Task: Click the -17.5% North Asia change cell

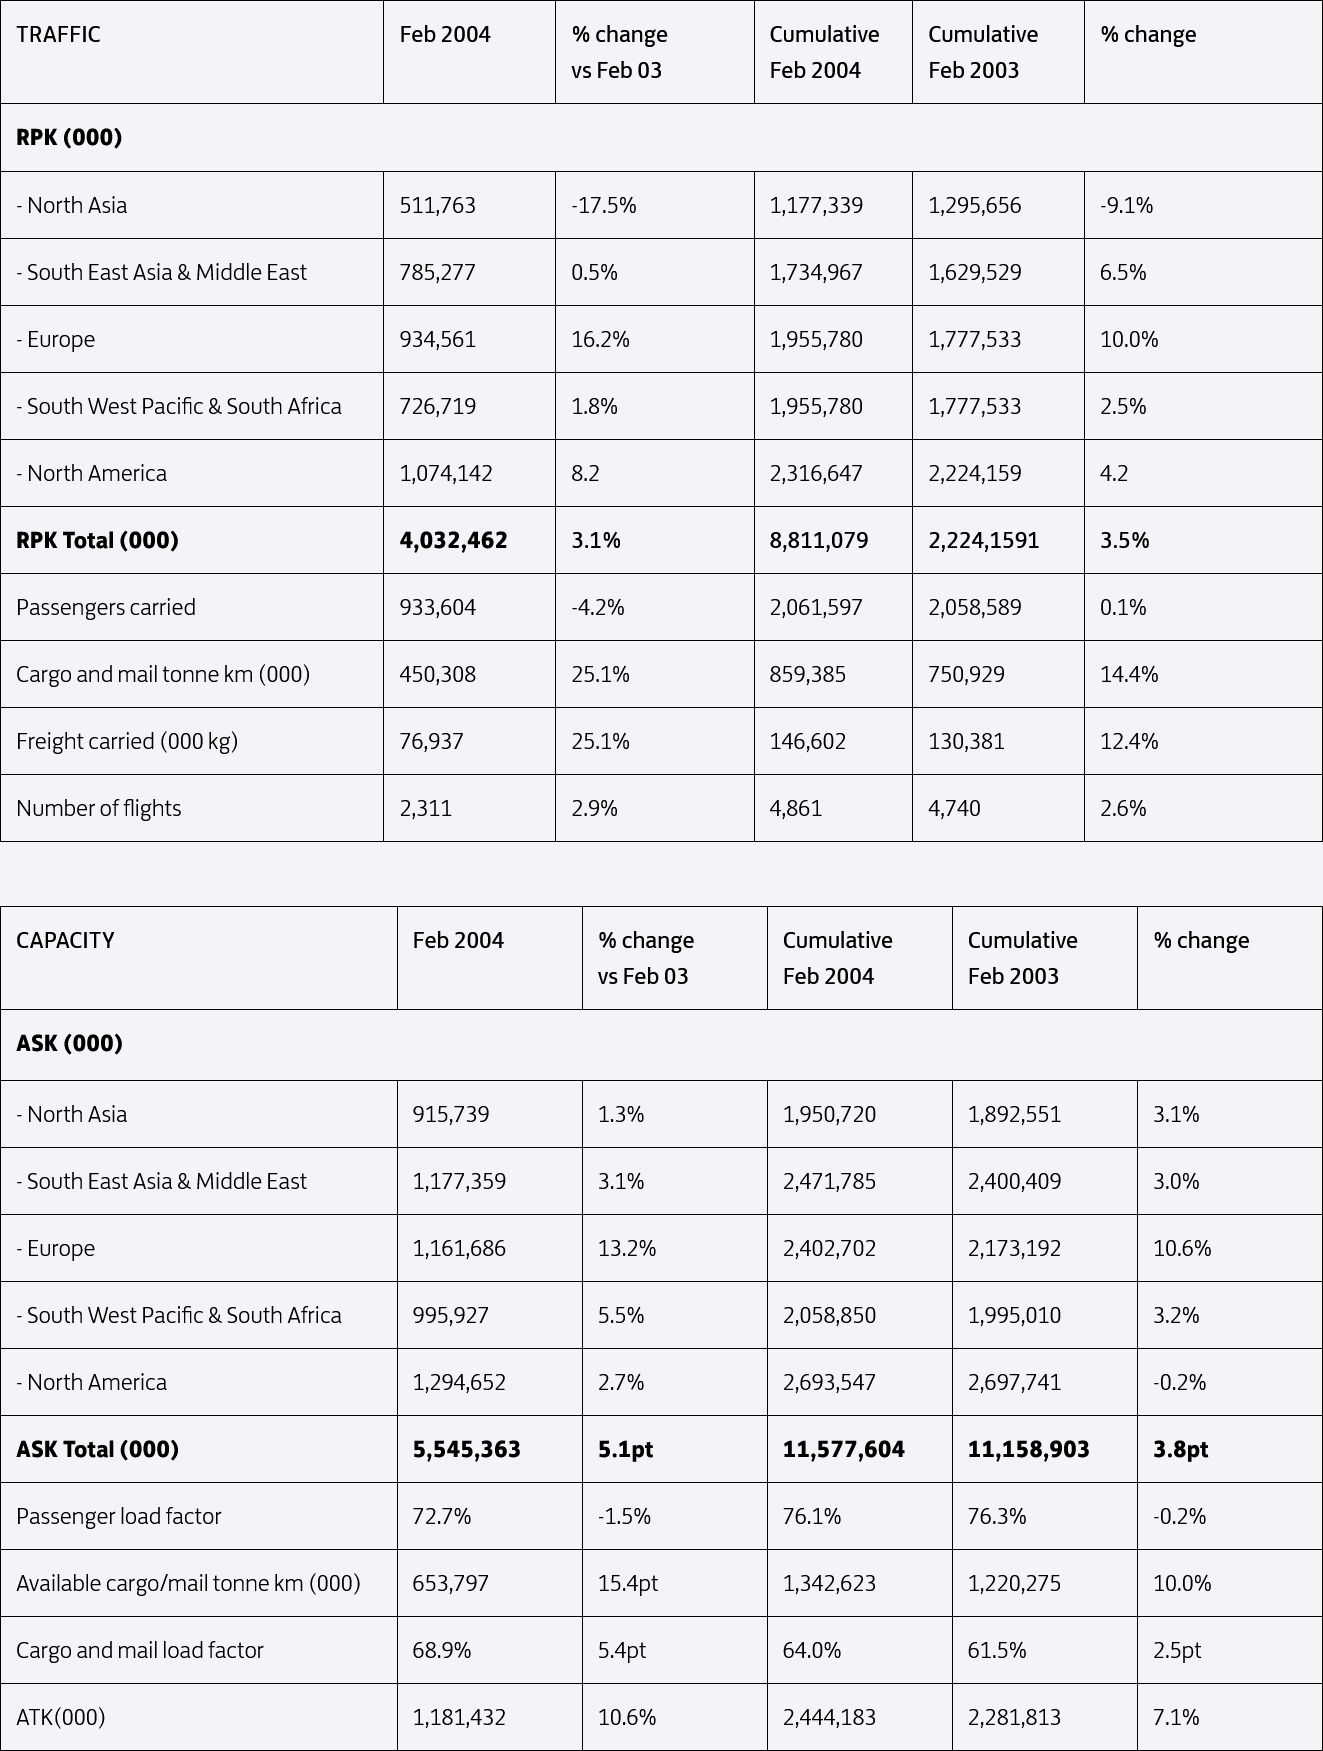Action: (604, 206)
